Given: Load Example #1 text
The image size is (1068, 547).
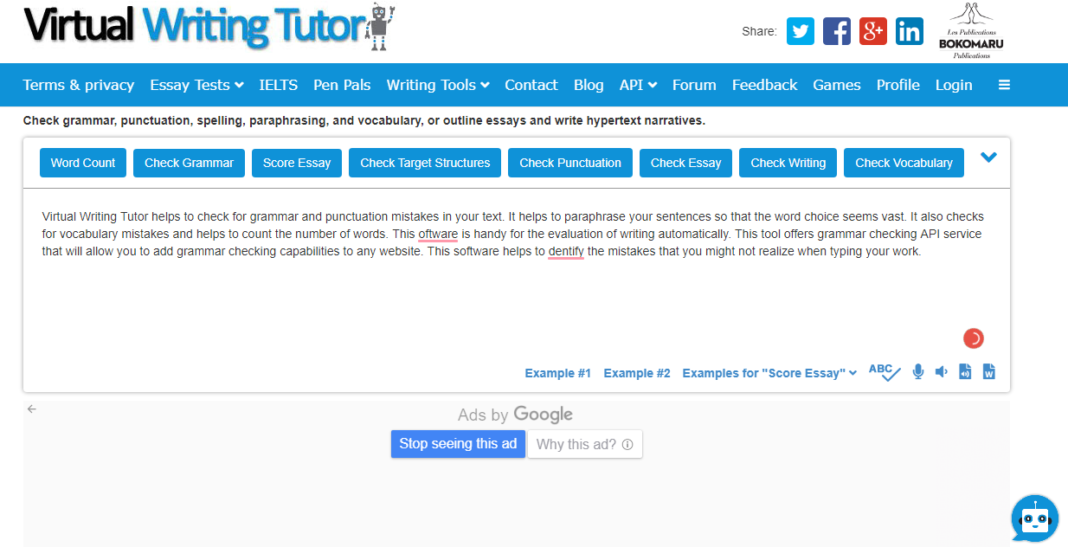Looking at the screenshot, I should 558,373.
